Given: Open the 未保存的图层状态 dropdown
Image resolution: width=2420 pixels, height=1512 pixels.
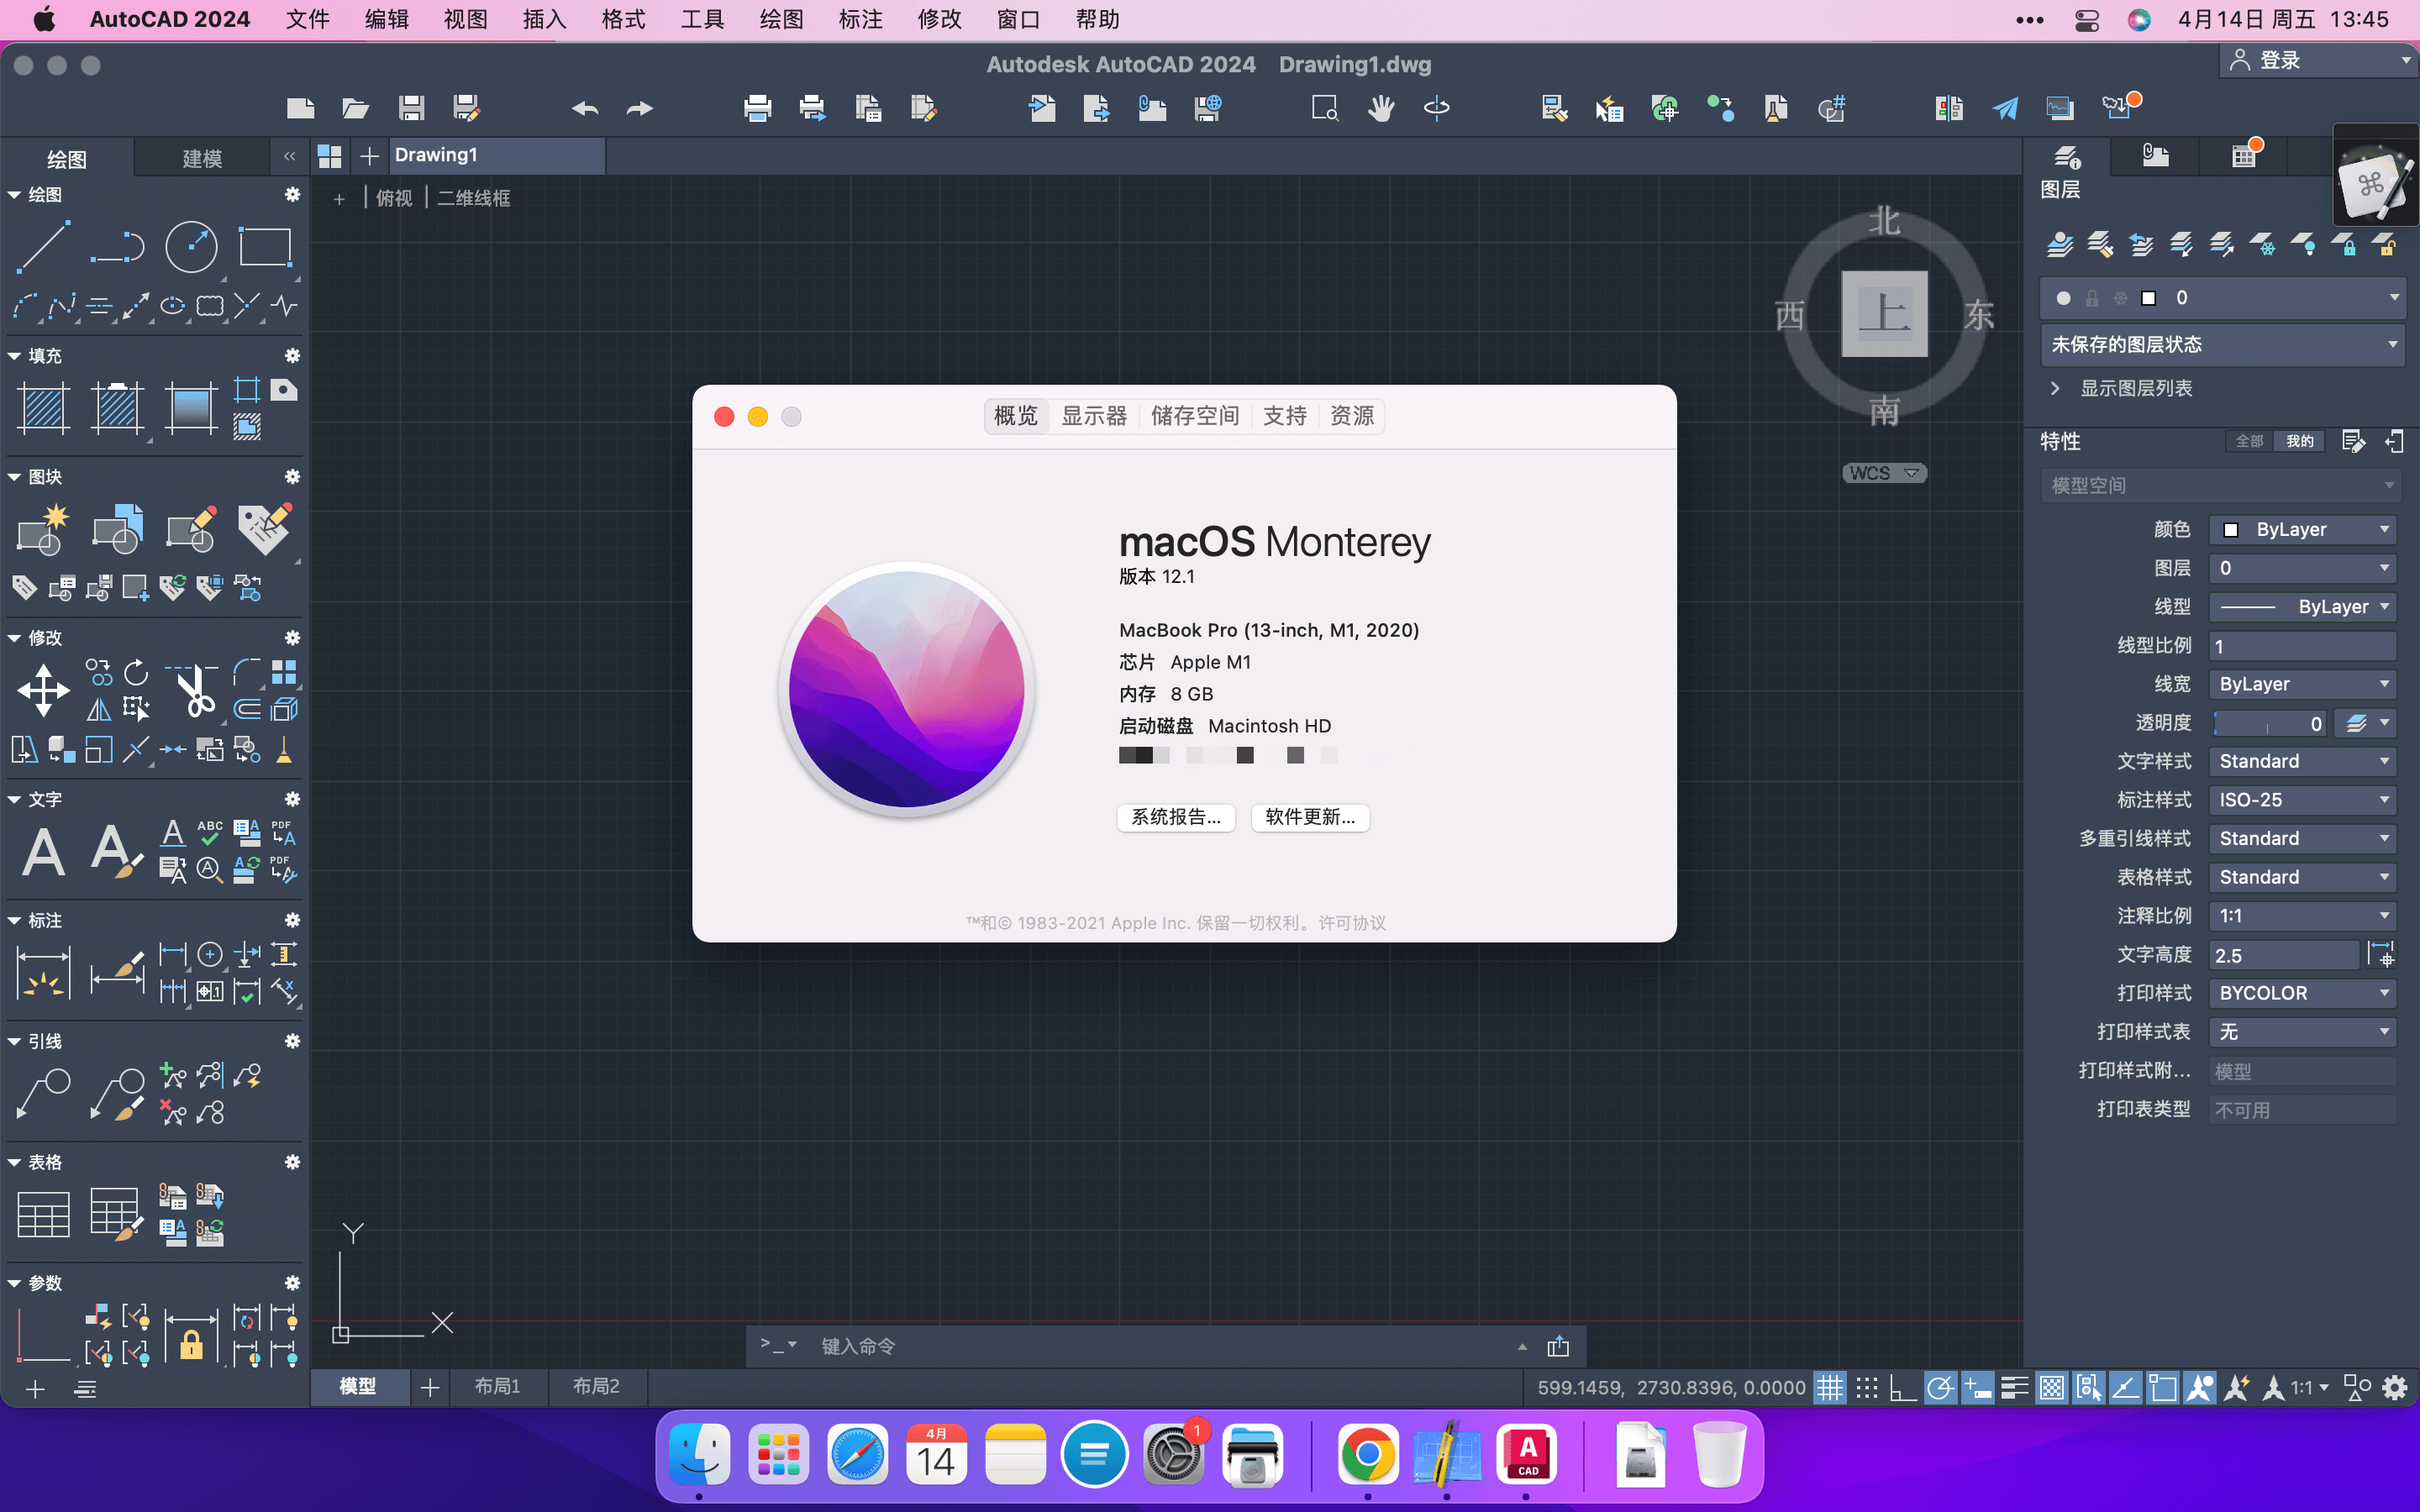Looking at the screenshot, I should pyautogui.click(x=2222, y=344).
